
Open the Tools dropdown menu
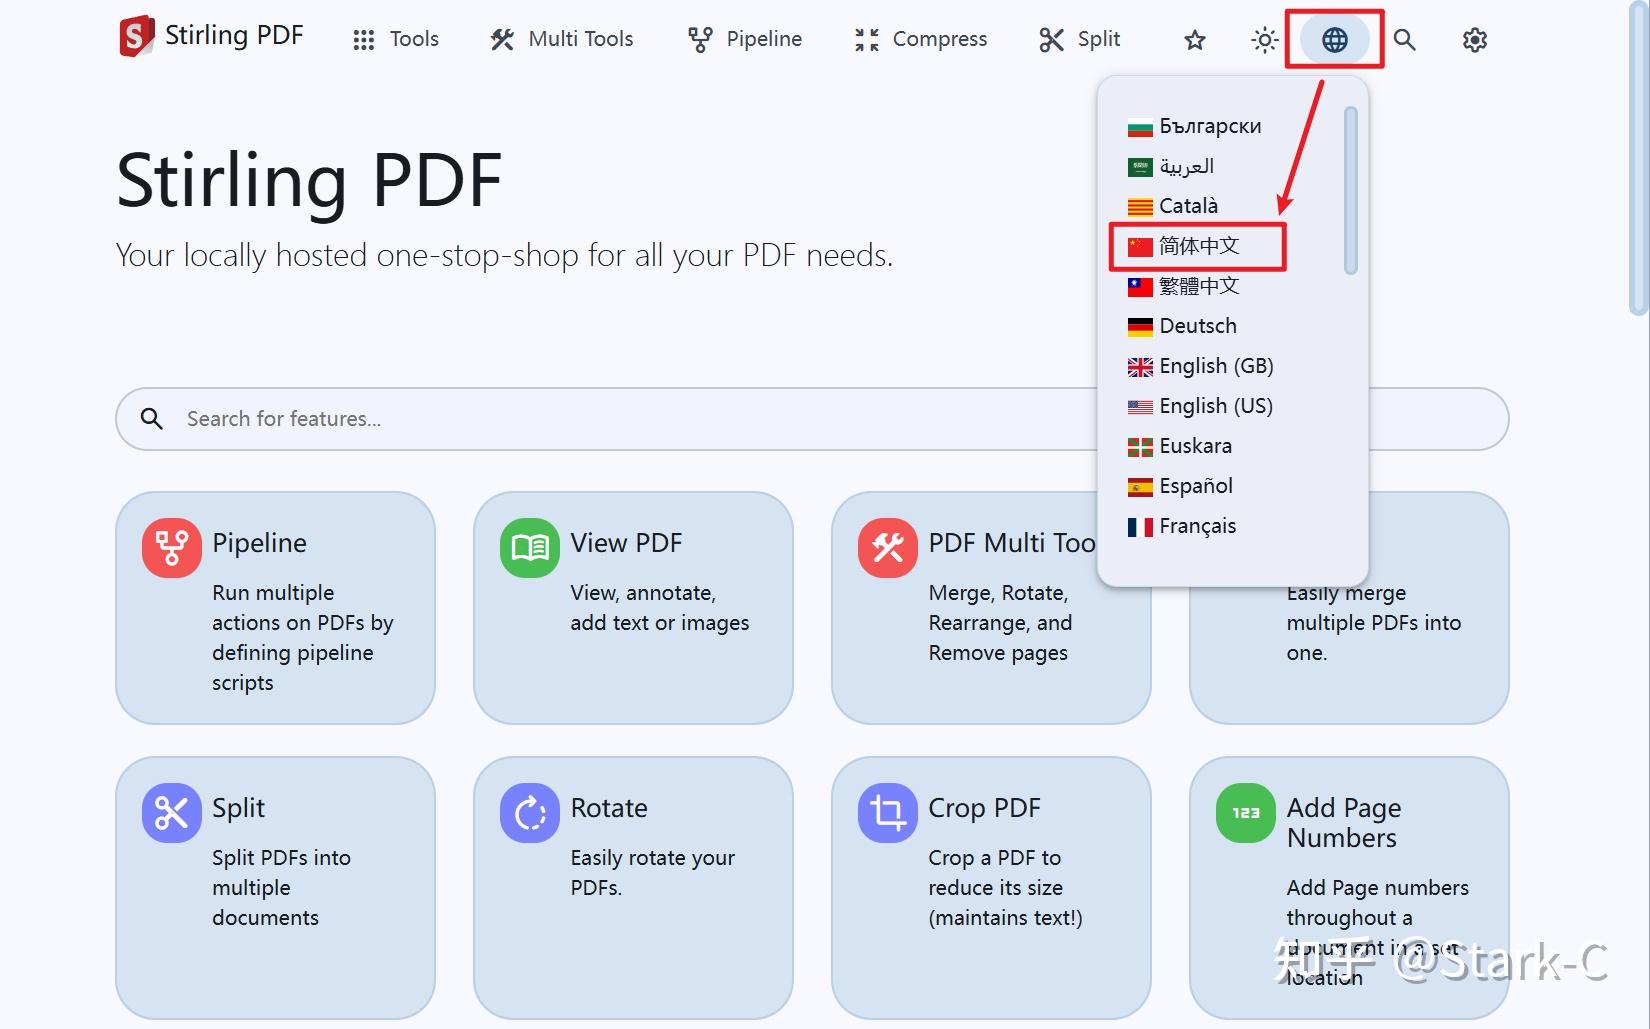(x=396, y=39)
